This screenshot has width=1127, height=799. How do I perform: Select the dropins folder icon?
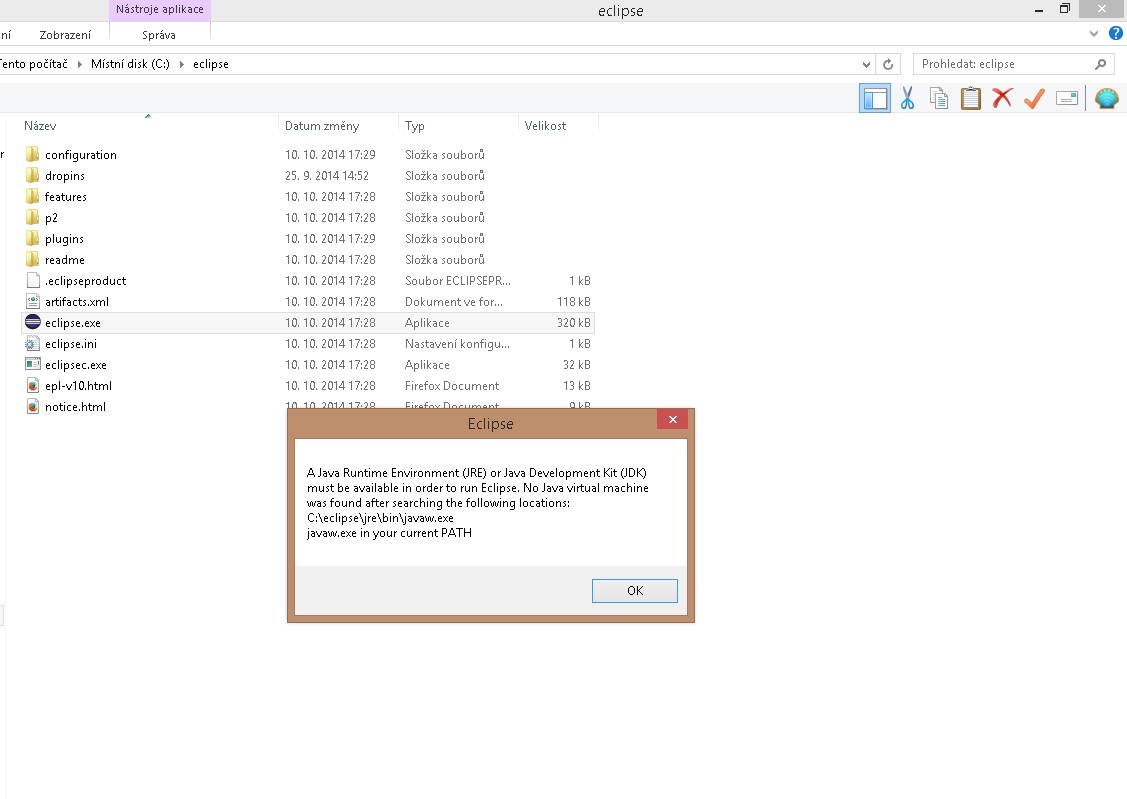[x=32, y=175]
